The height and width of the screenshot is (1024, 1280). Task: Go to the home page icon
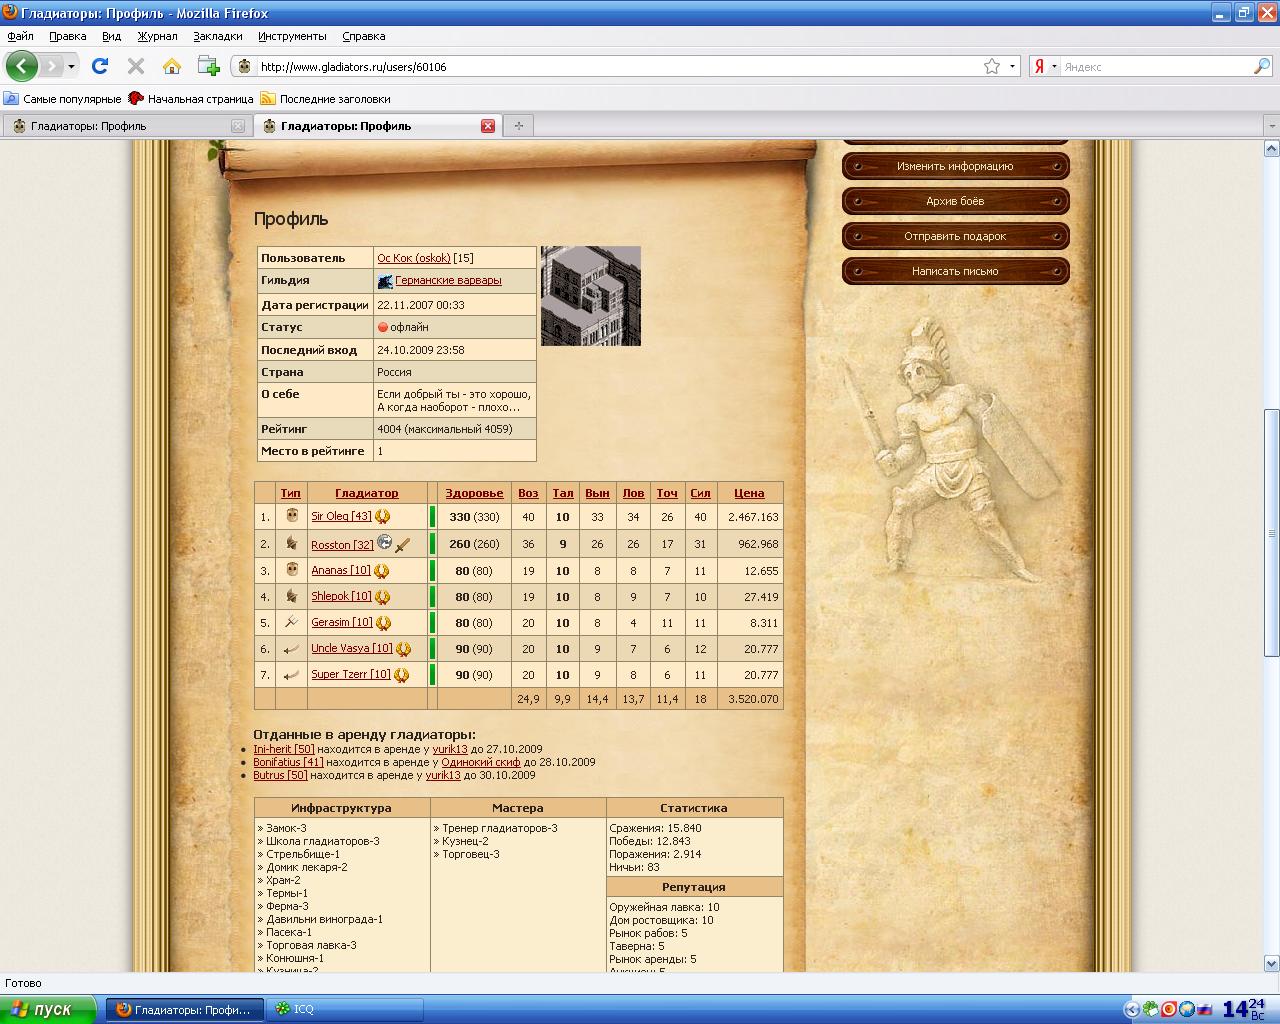172,66
